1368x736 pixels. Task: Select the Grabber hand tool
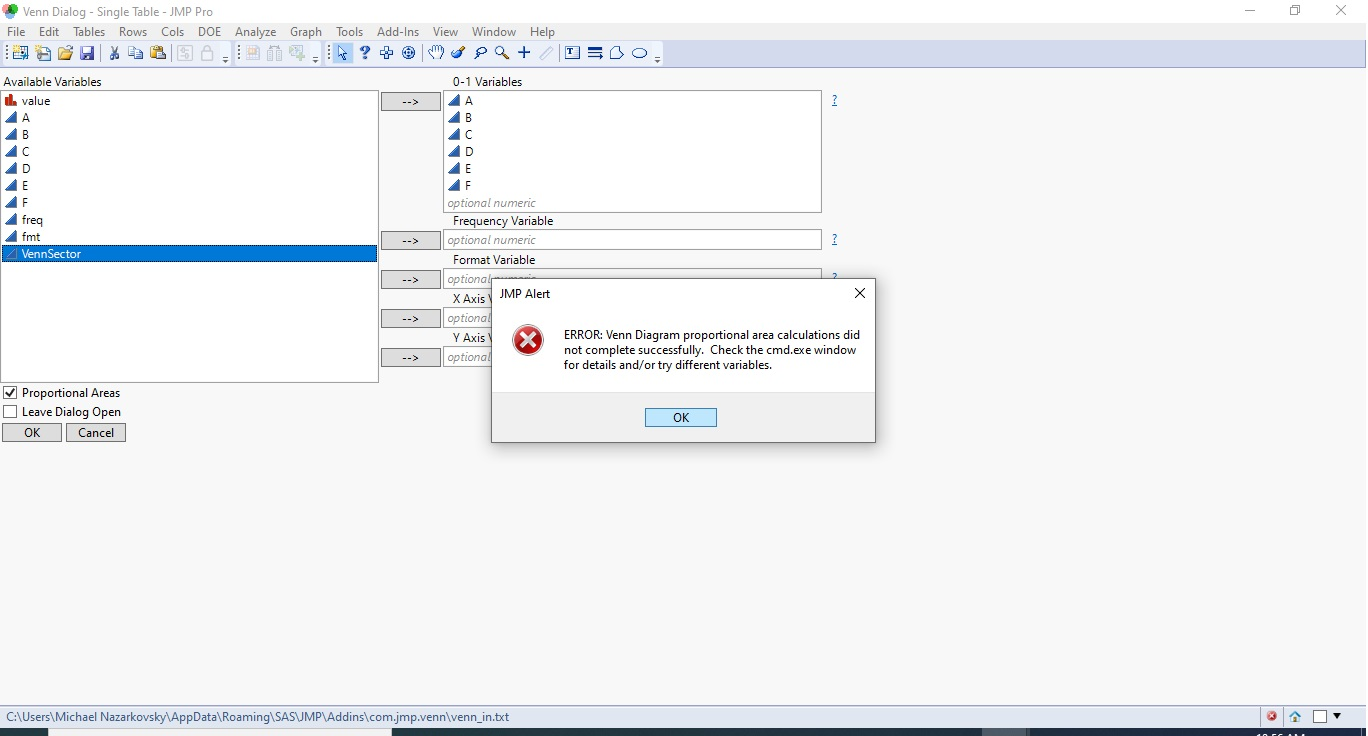(x=436, y=53)
